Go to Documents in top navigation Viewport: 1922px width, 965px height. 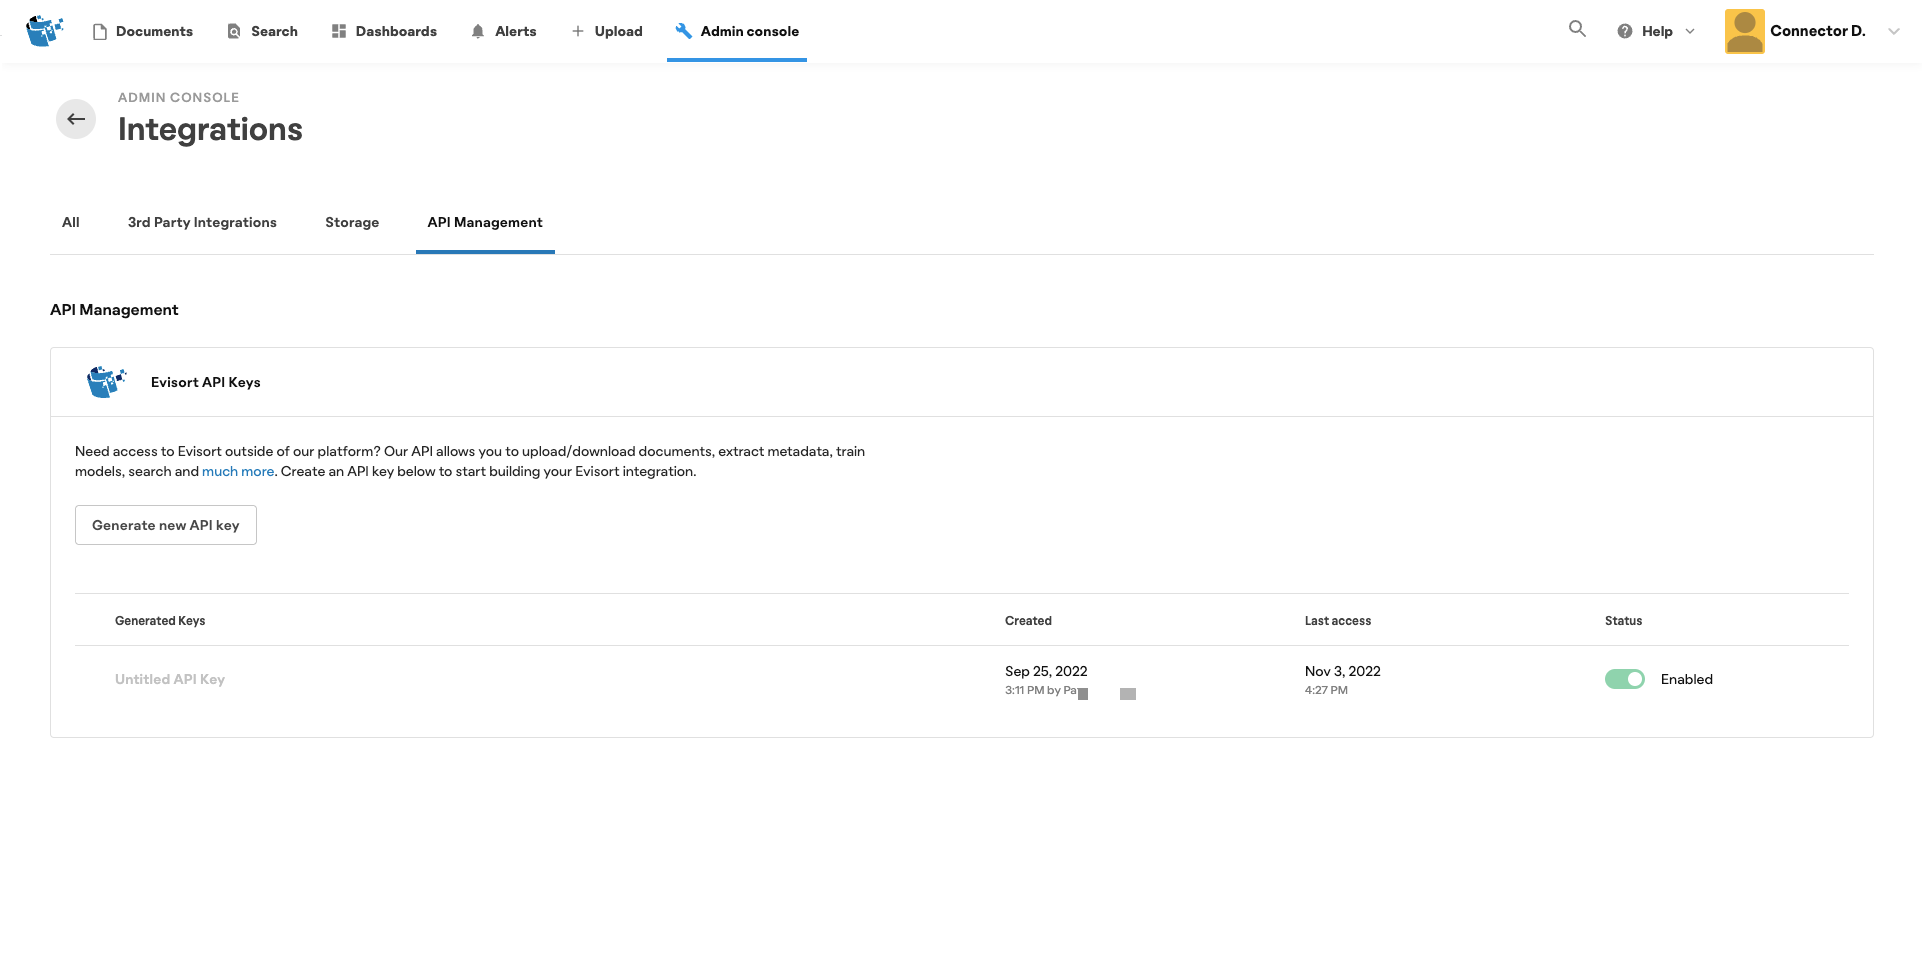[143, 31]
